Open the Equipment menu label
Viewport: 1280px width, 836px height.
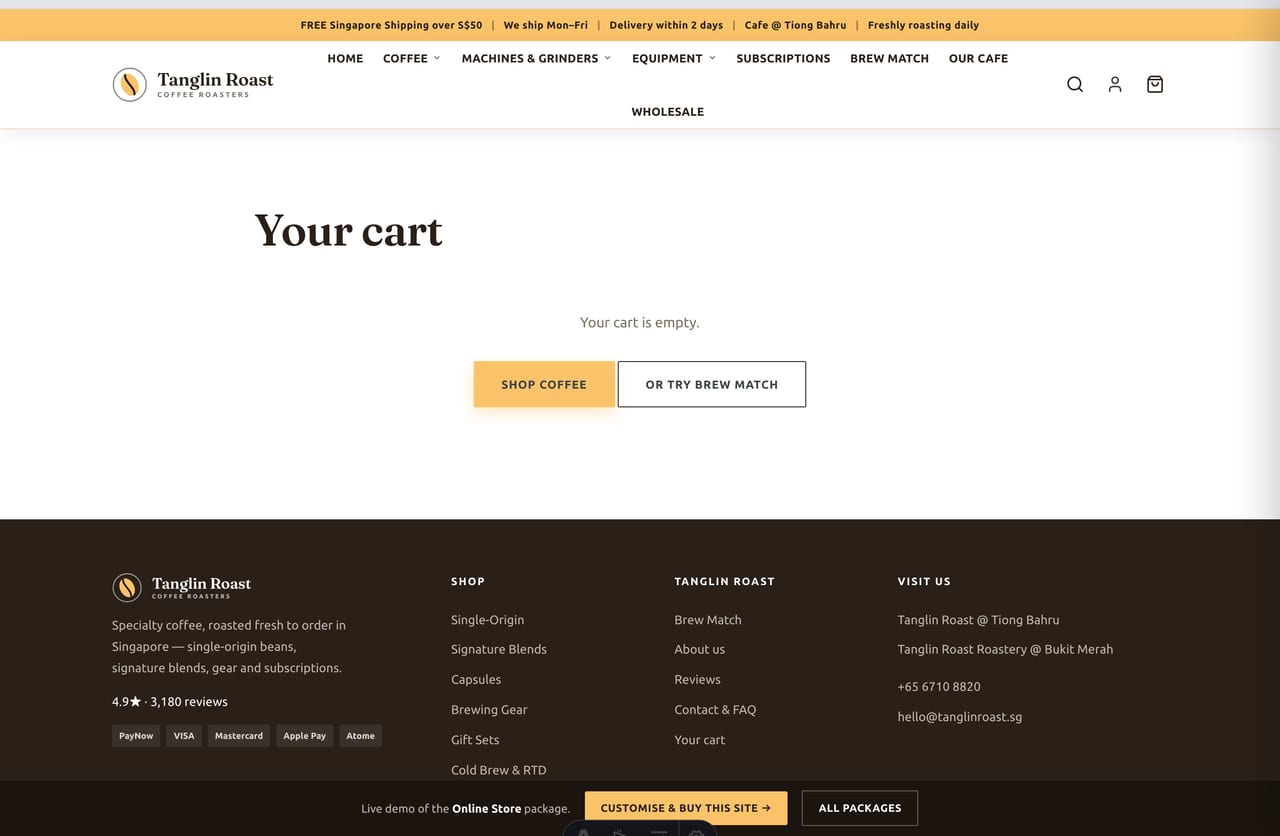(667, 58)
